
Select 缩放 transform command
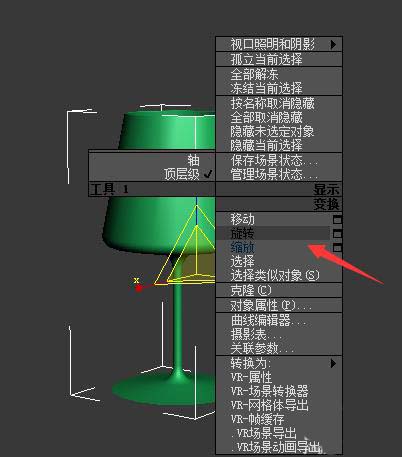tap(273, 247)
